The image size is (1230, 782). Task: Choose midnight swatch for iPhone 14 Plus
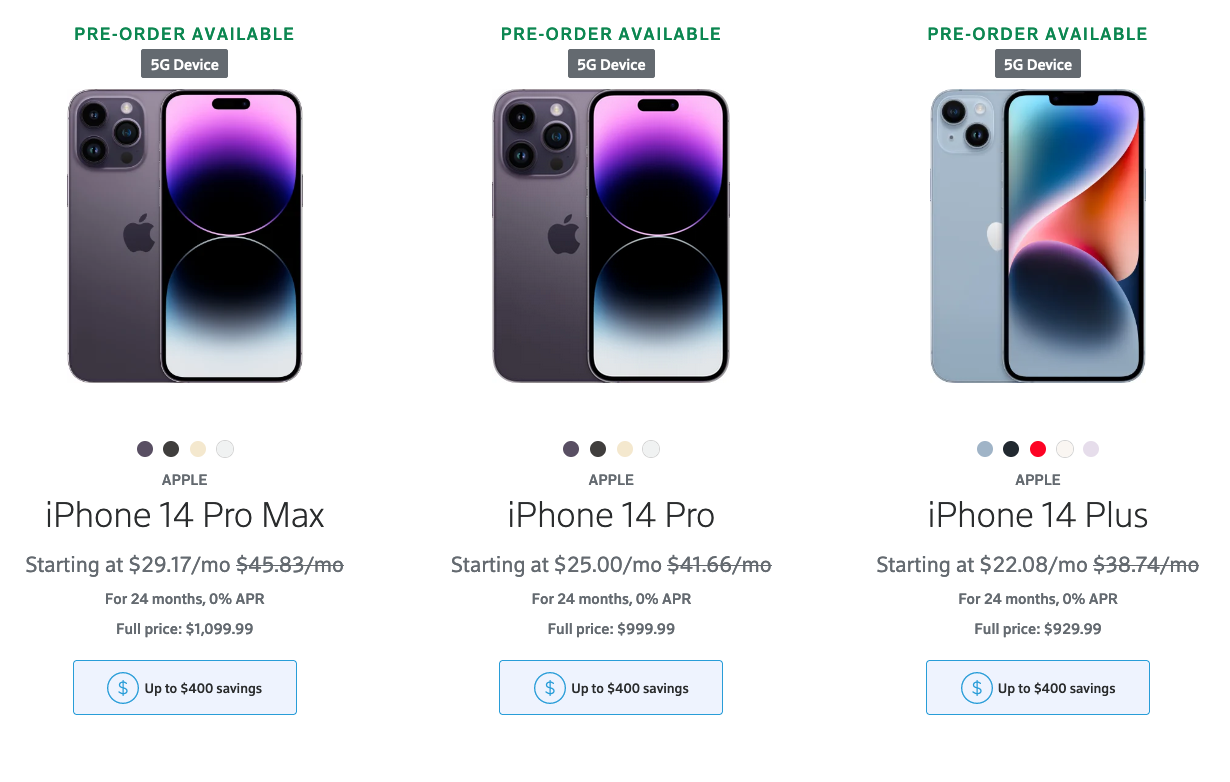(x=1011, y=449)
